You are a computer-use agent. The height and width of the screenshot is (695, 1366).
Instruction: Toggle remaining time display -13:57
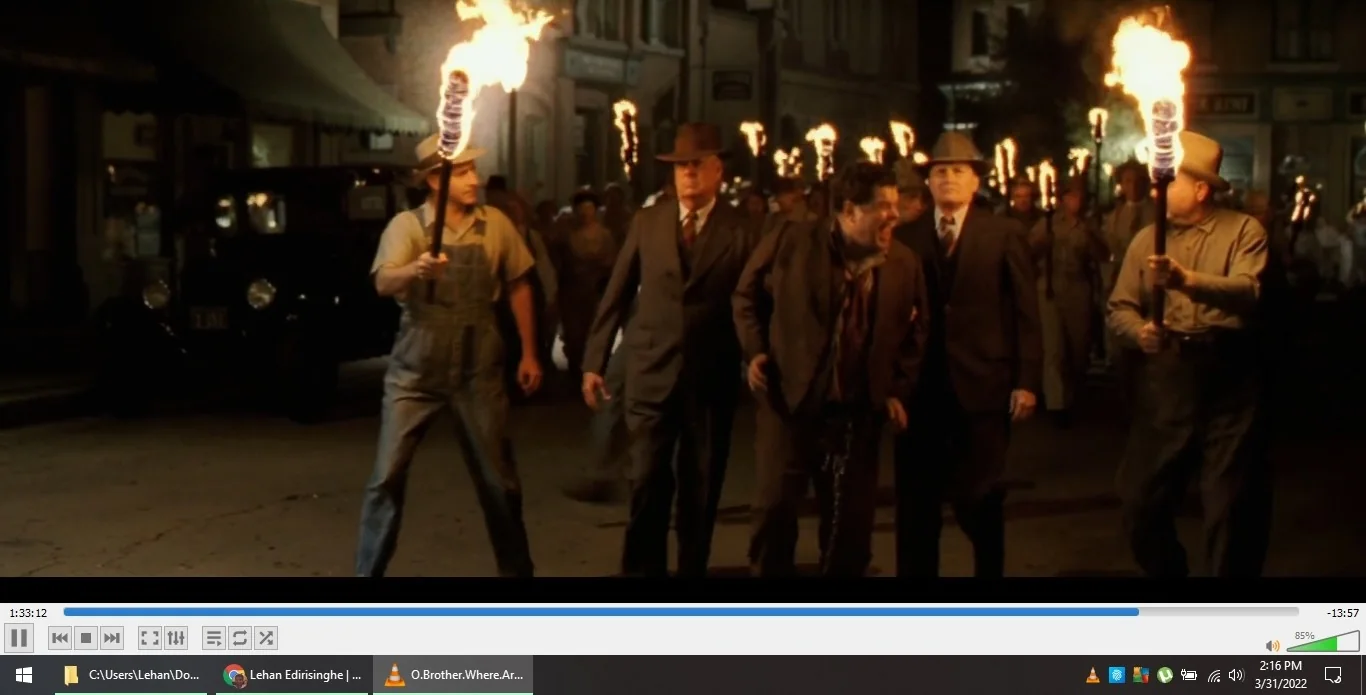(1342, 613)
